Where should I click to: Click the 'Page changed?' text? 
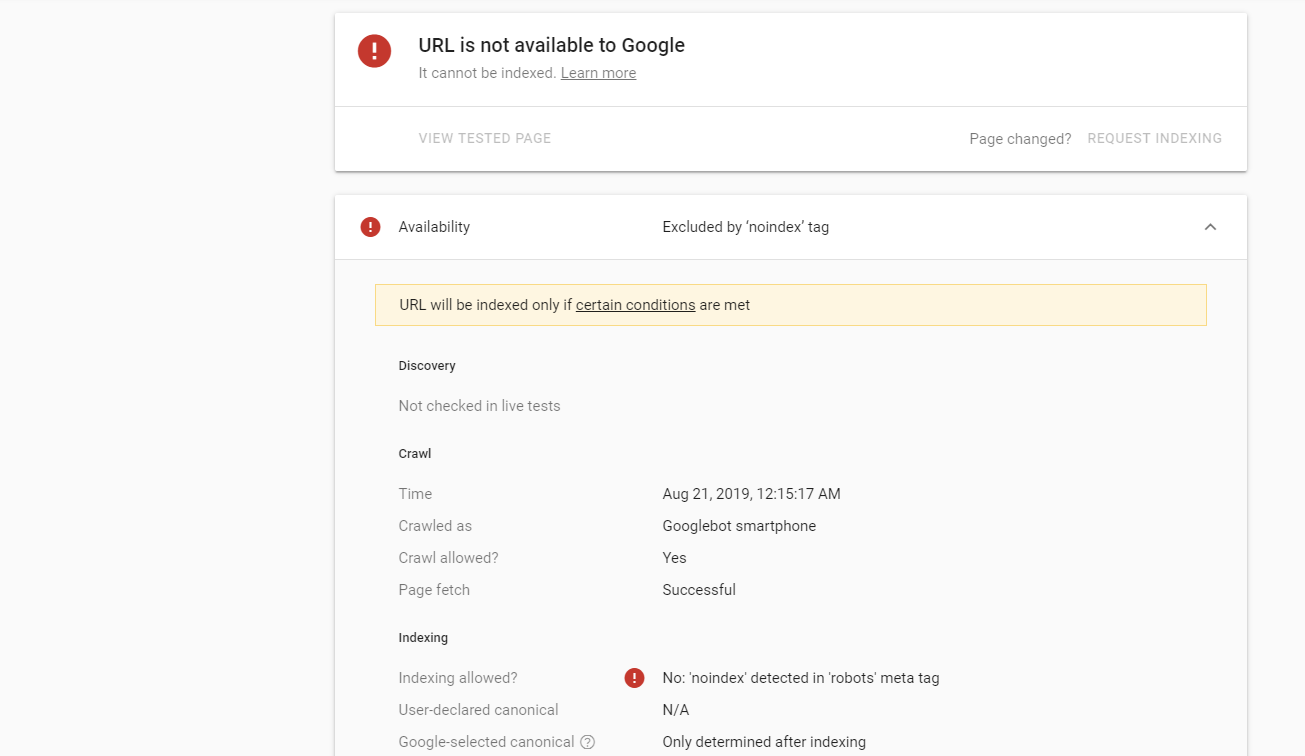tap(1020, 139)
